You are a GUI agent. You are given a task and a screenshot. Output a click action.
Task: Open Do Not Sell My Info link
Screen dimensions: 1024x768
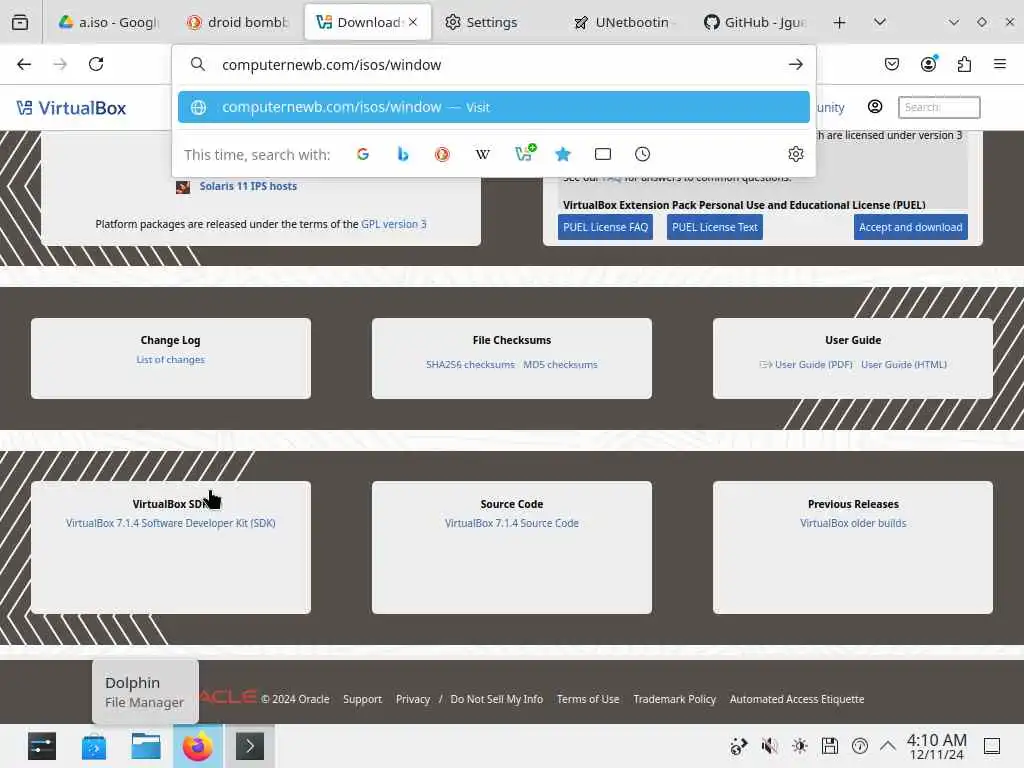coord(496,699)
